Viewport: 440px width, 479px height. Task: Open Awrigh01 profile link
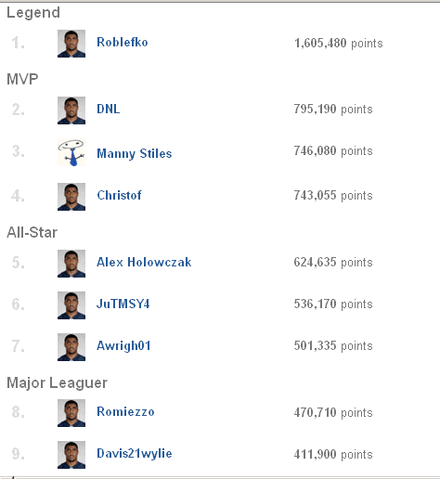(x=124, y=346)
